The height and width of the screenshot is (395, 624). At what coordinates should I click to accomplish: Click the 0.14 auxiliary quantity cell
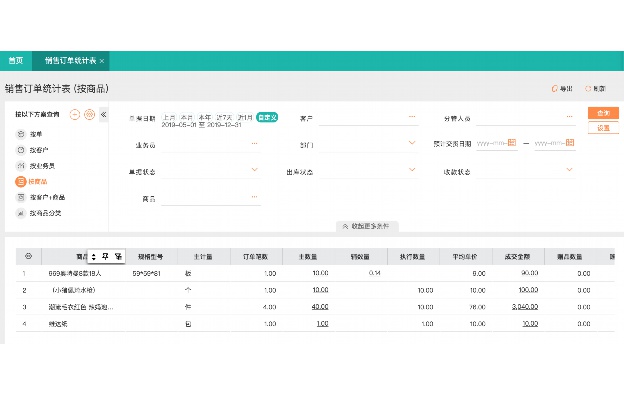(374, 273)
